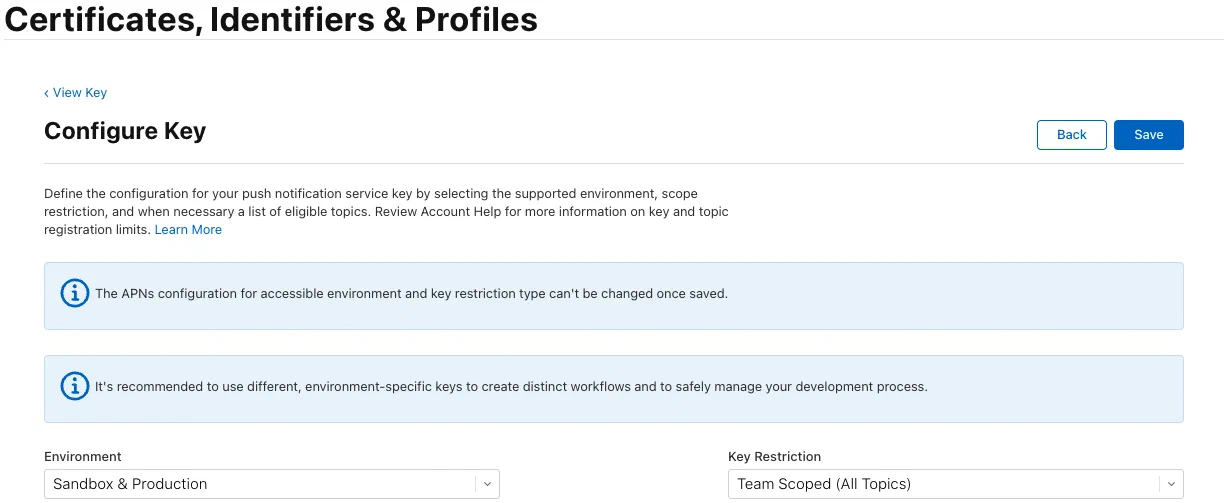Click the Certificates, Identifiers & Profiles title
Viewport: 1229px width, 503px height.
coord(271,19)
